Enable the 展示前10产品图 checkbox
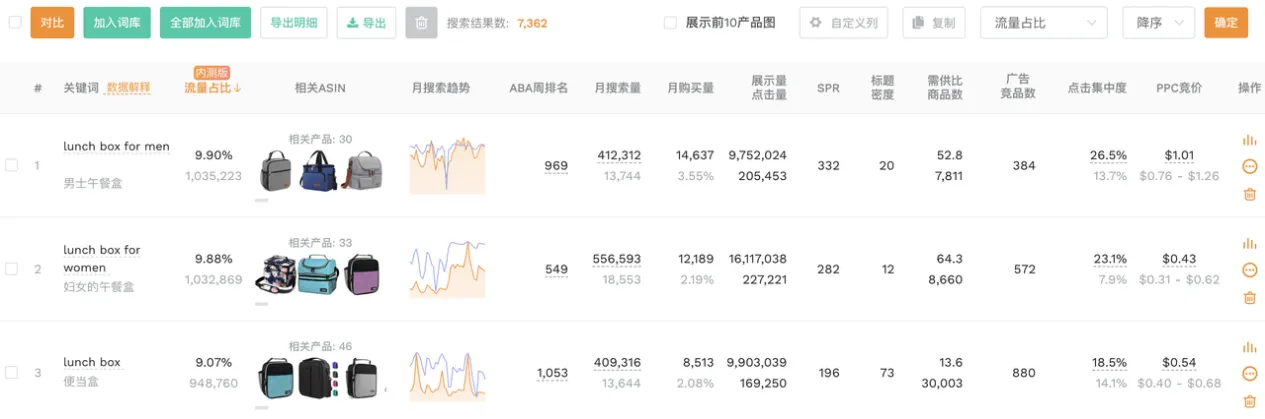Image resolution: width=1265 pixels, height=419 pixels. [670, 22]
